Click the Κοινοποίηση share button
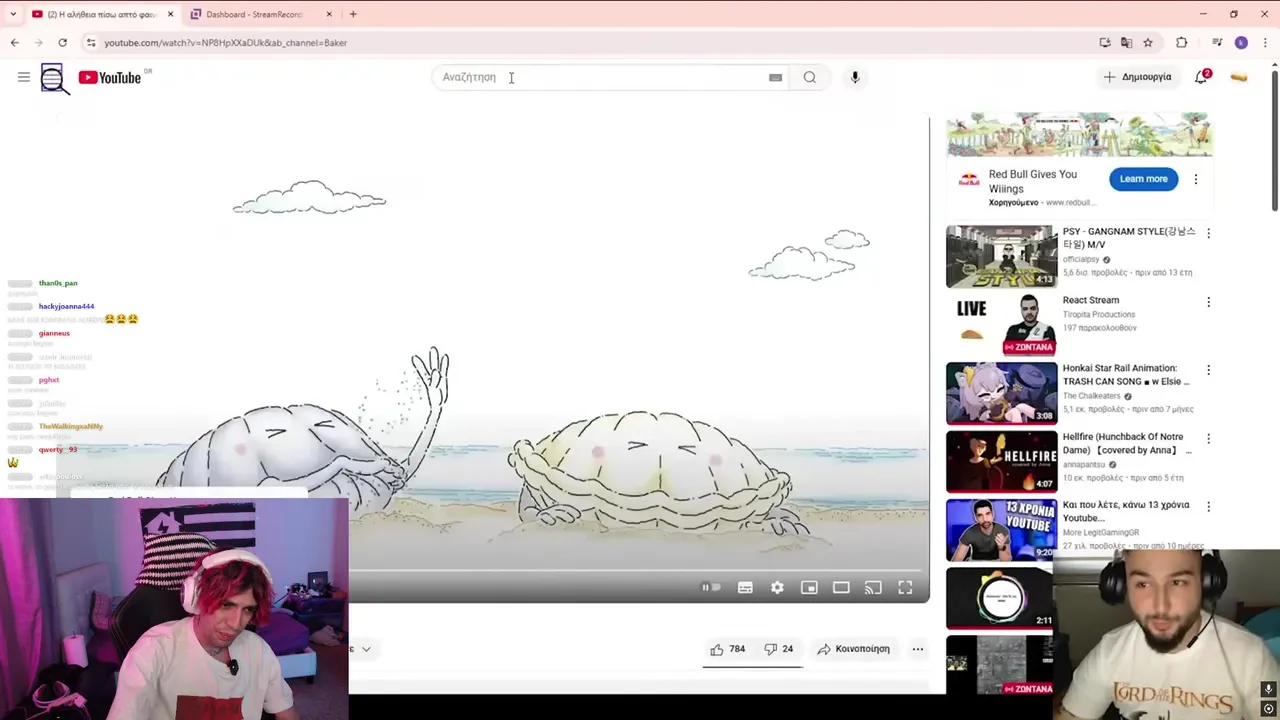The image size is (1280, 720). (x=853, y=649)
